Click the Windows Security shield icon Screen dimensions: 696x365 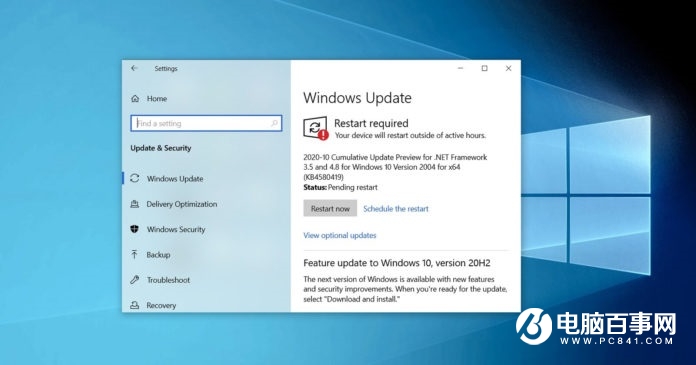[x=134, y=229]
